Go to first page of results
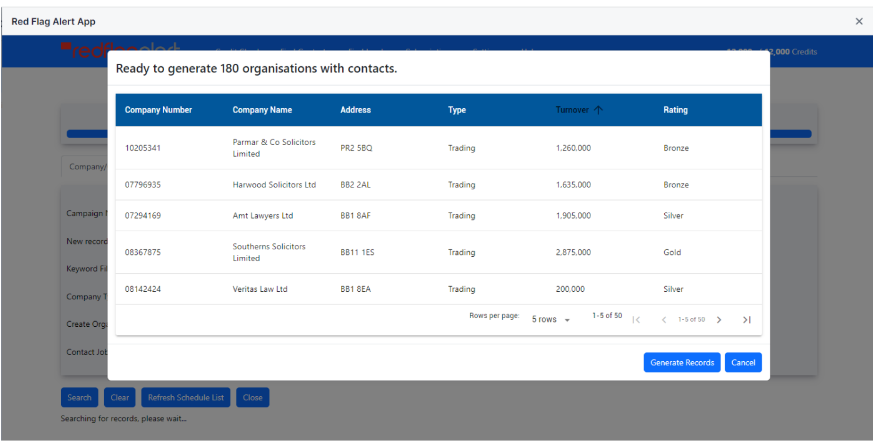This screenshot has width=873, height=442. (x=636, y=320)
